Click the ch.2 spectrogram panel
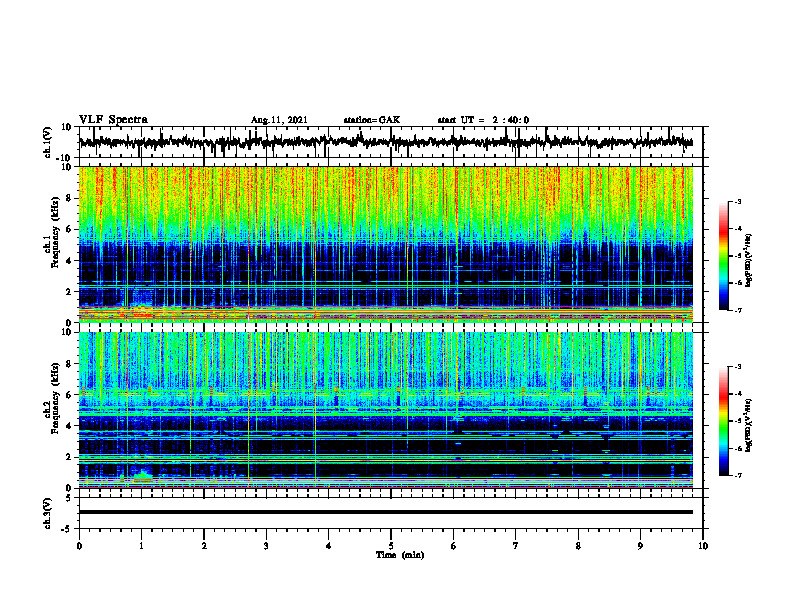This screenshot has height=612, width=792. pos(386,410)
